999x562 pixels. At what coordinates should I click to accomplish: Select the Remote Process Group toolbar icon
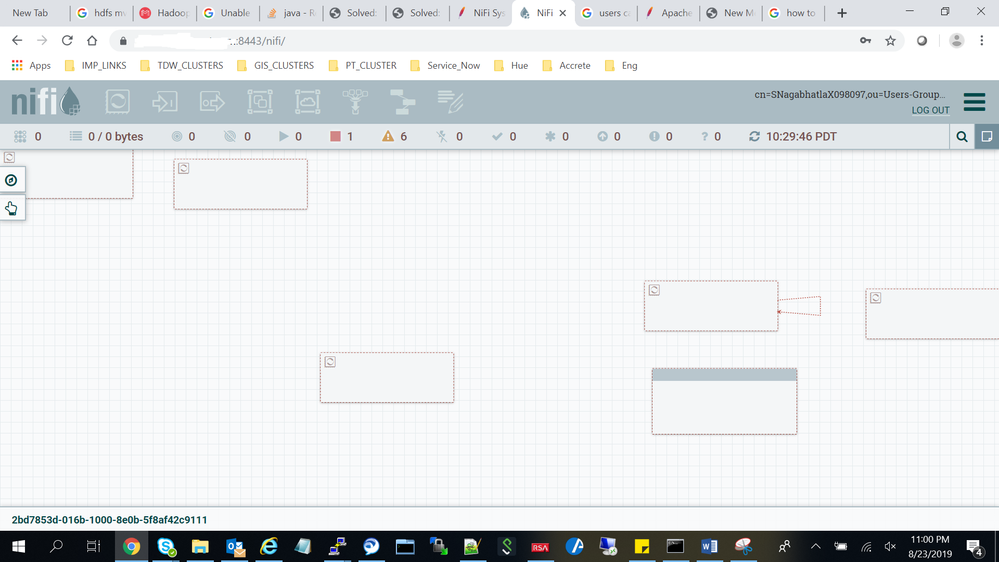pos(307,102)
